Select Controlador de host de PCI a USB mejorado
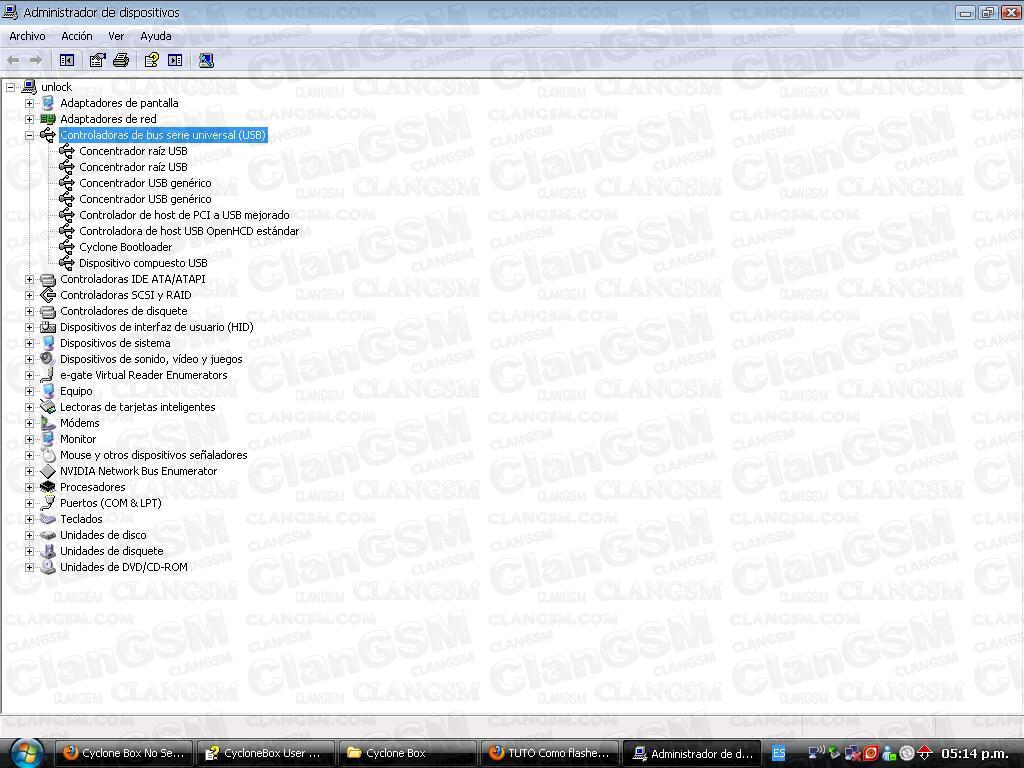 click(x=184, y=215)
